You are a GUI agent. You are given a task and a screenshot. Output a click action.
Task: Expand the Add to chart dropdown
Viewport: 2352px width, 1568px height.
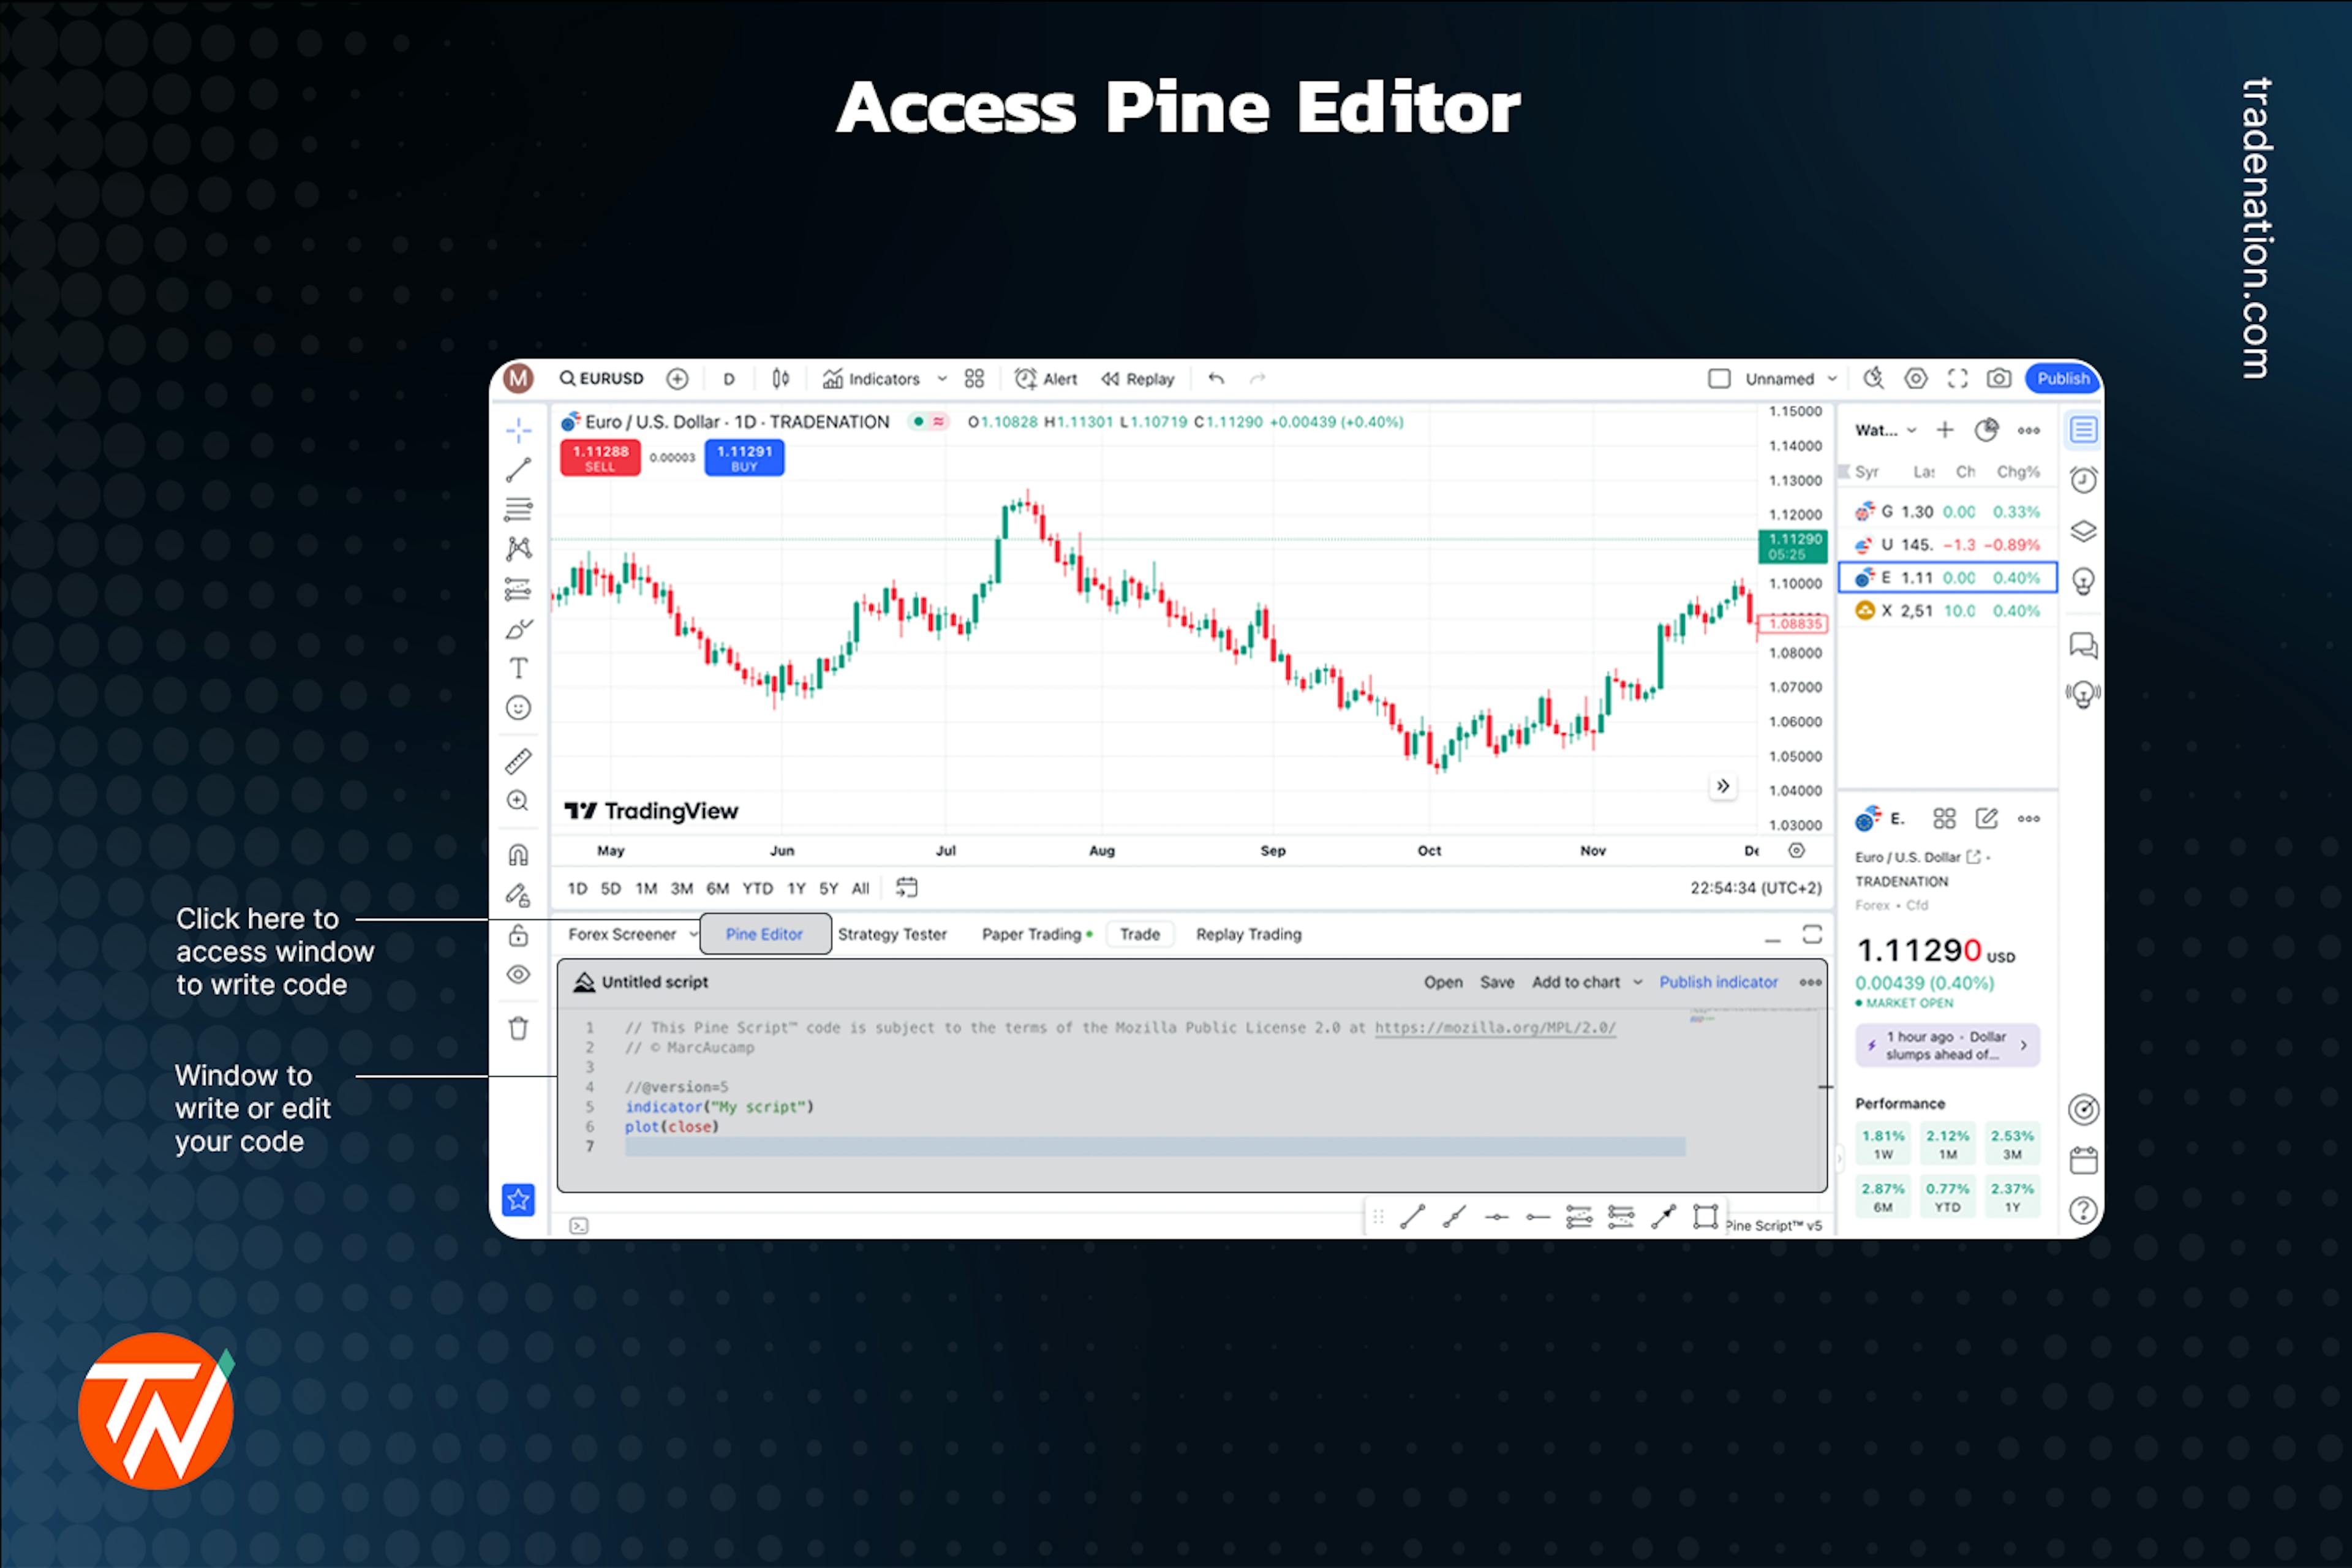point(1636,984)
